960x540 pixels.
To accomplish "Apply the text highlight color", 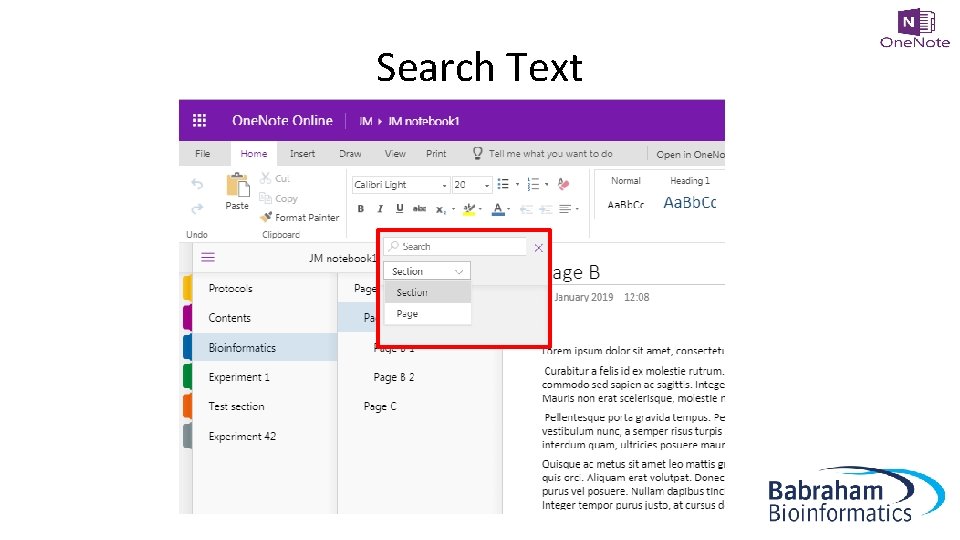I will pos(469,209).
